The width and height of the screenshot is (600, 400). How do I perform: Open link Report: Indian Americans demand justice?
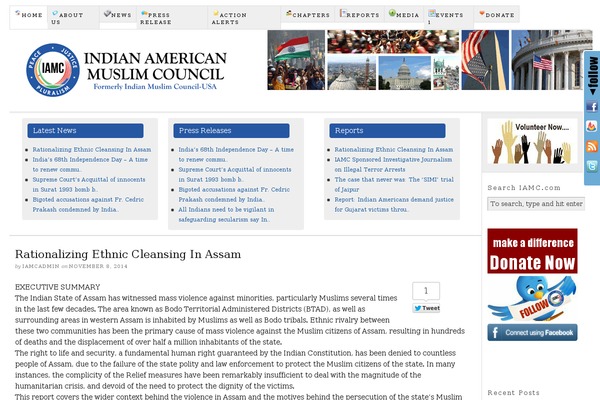(x=394, y=204)
